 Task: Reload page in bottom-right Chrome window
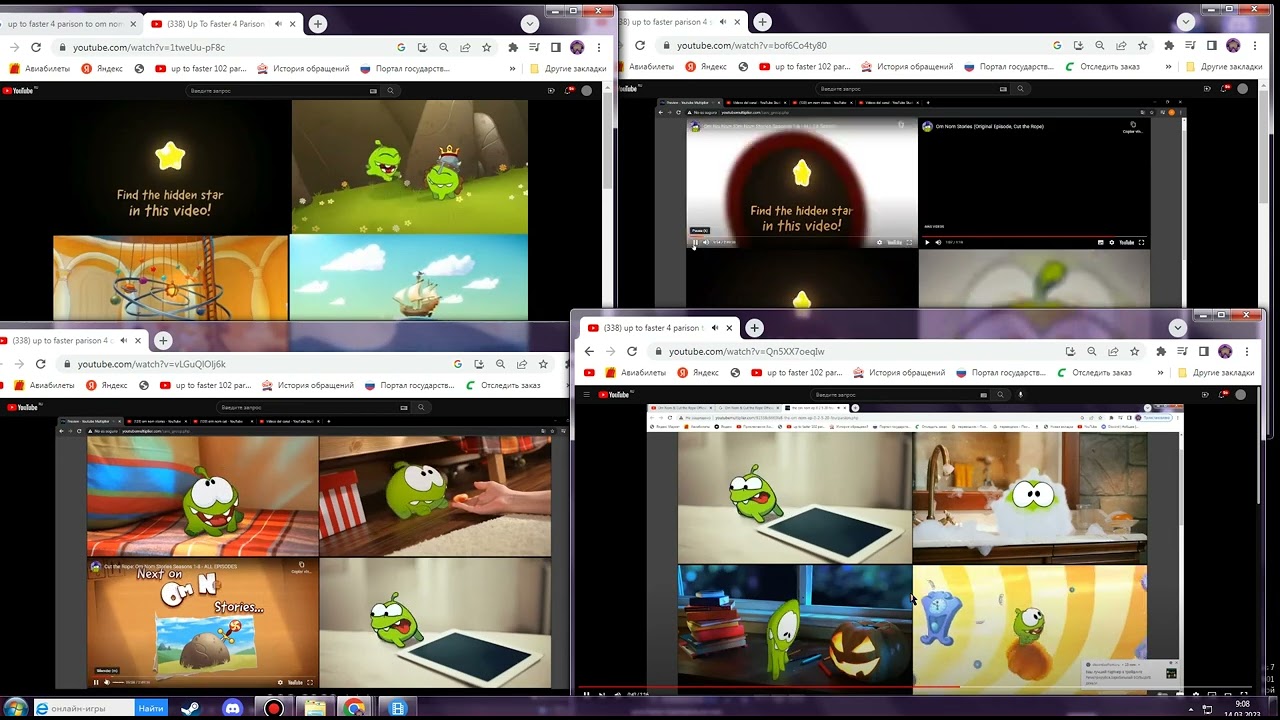632,351
